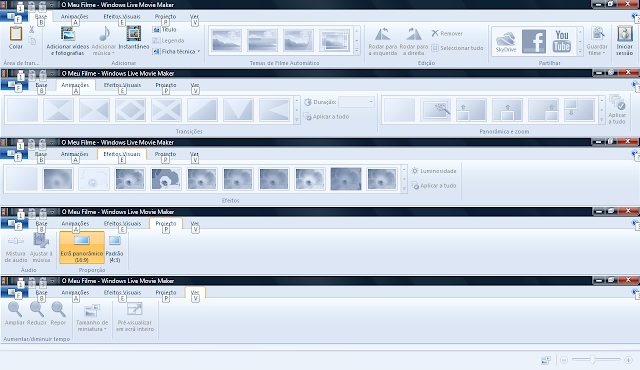Click Luminosidade brightness control
640x370 pixels.
(x=433, y=171)
